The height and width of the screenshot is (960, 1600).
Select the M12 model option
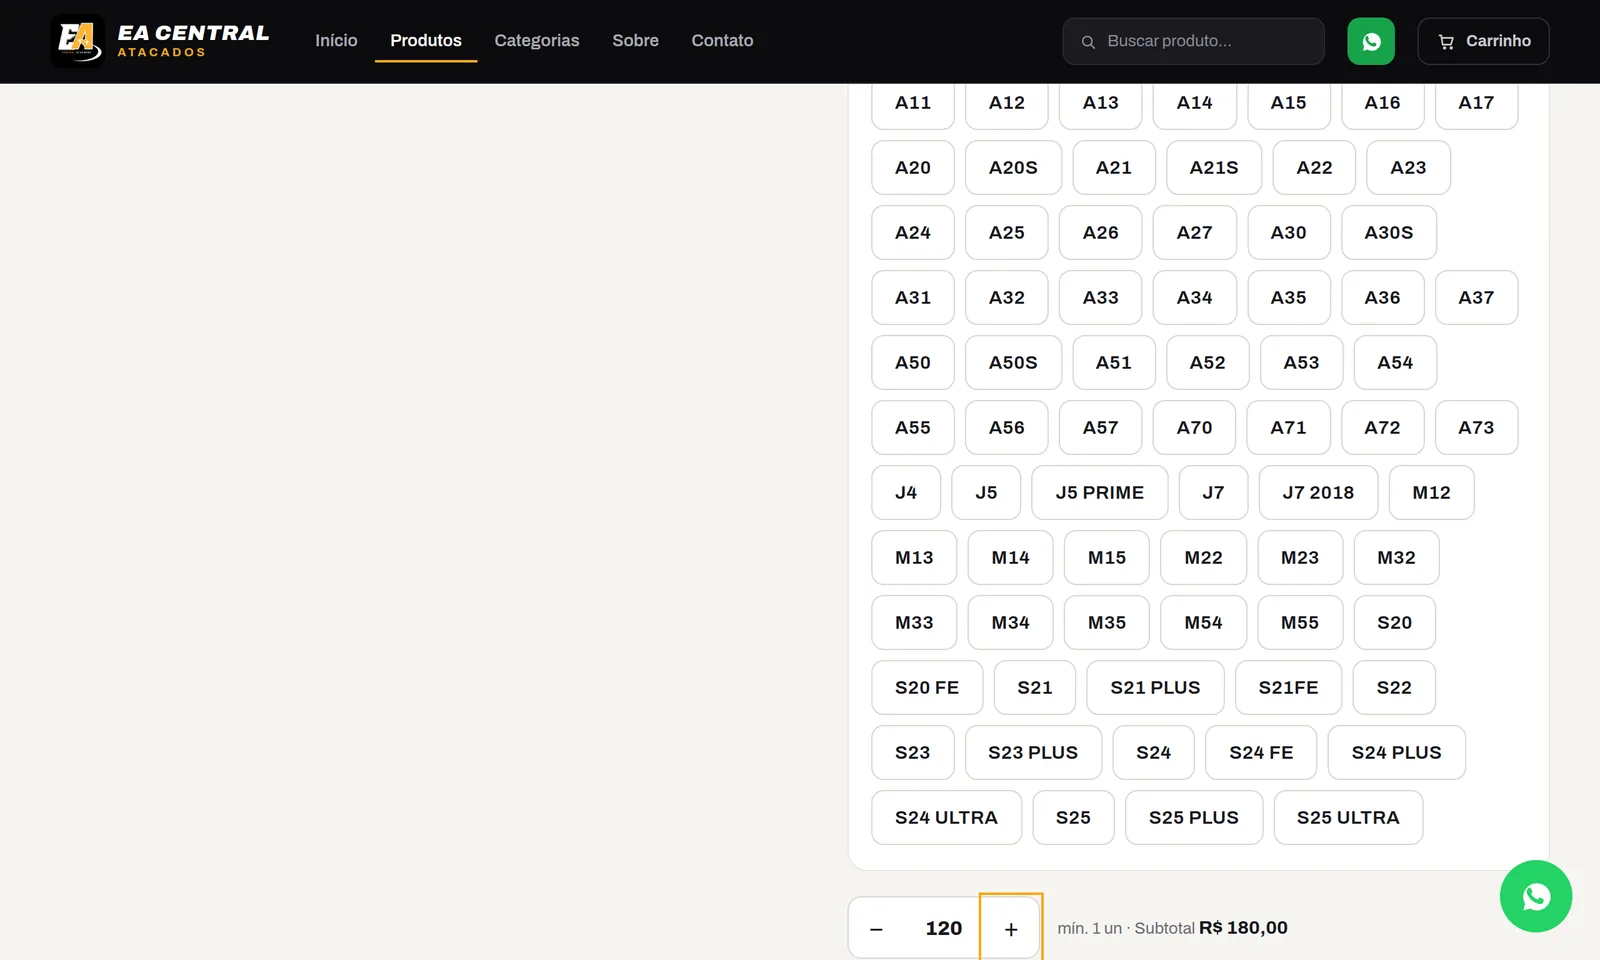(1431, 493)
